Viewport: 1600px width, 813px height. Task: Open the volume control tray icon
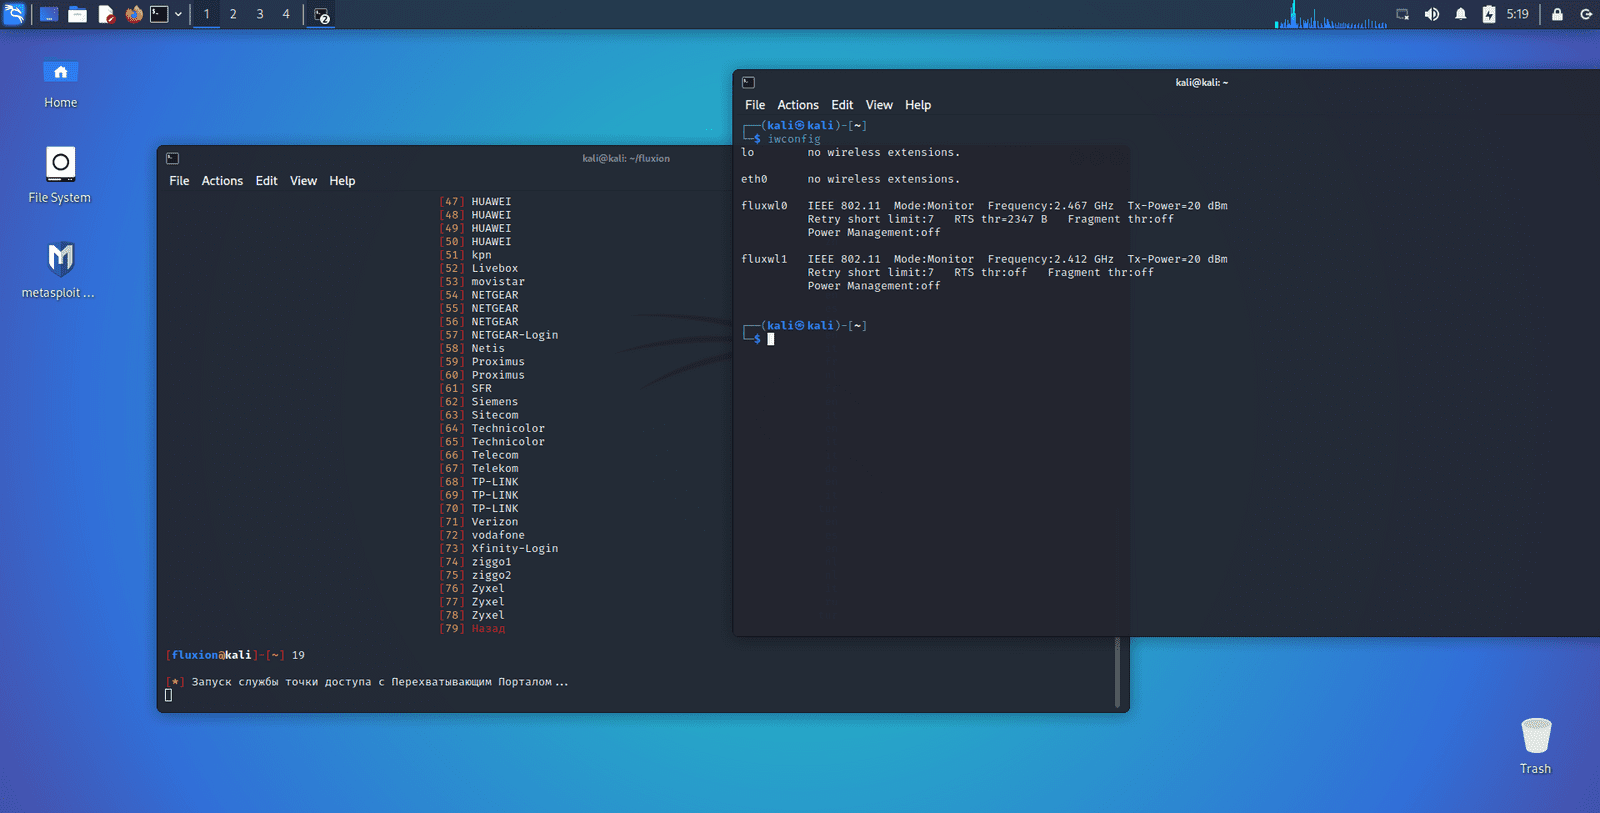(1432, 14)
